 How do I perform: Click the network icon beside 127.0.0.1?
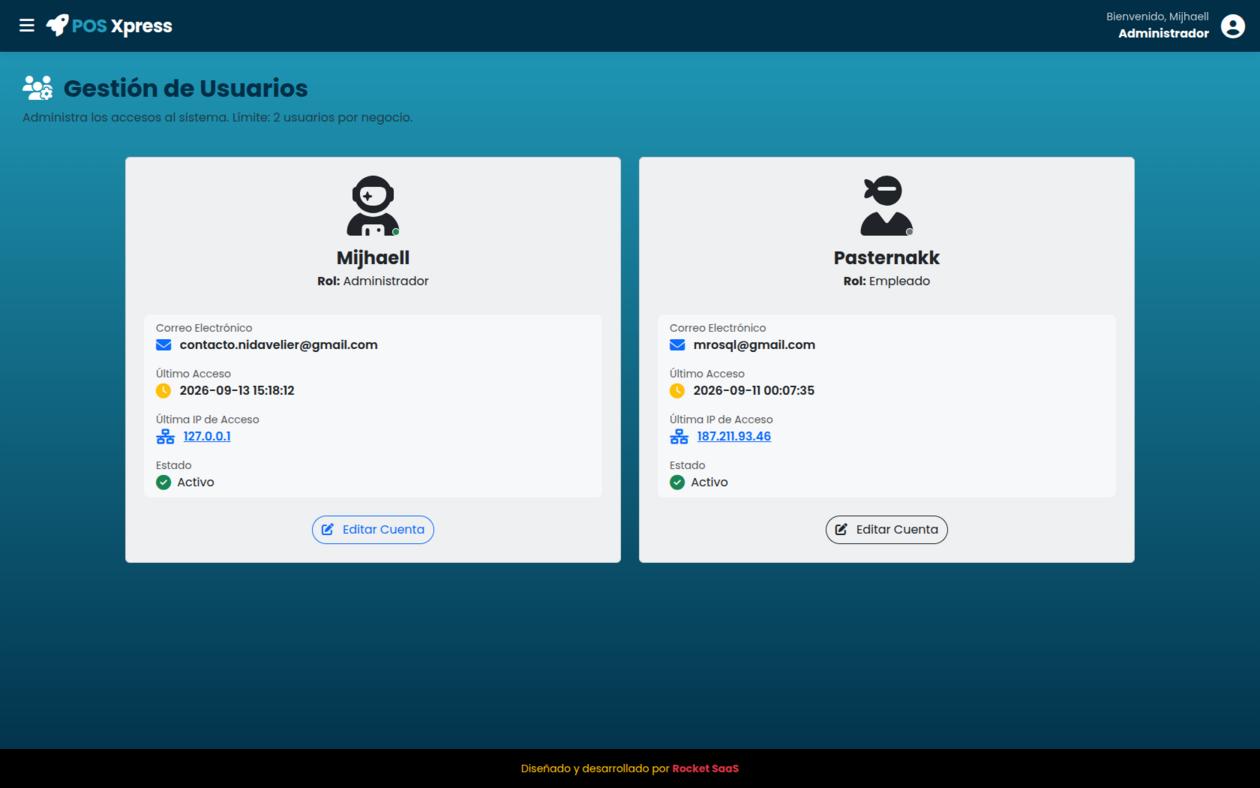click(165, 437)
